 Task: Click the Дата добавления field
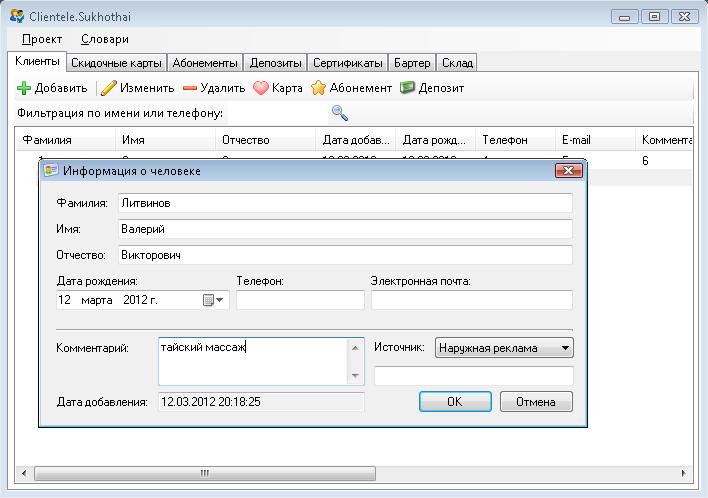(x=261, y=402)
